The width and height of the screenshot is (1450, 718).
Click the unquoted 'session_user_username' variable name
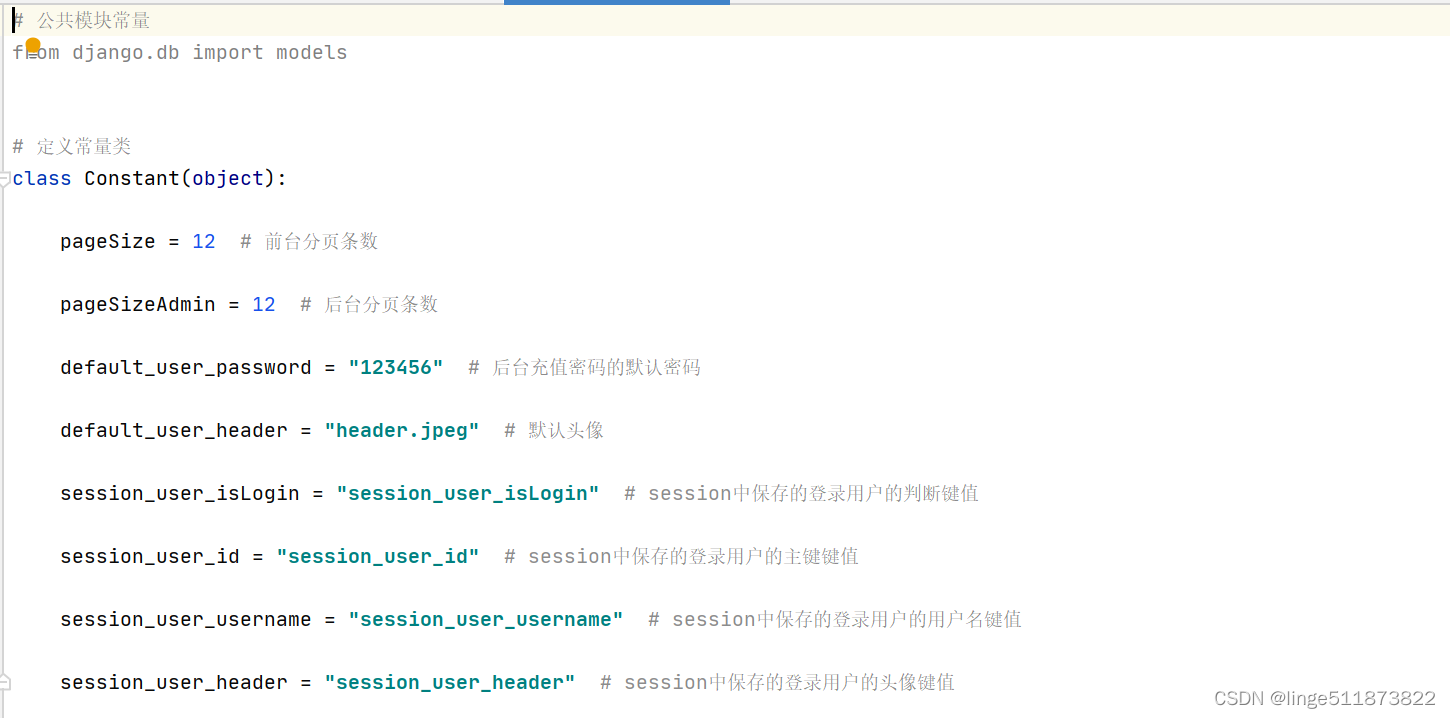(x=186, y=620)
